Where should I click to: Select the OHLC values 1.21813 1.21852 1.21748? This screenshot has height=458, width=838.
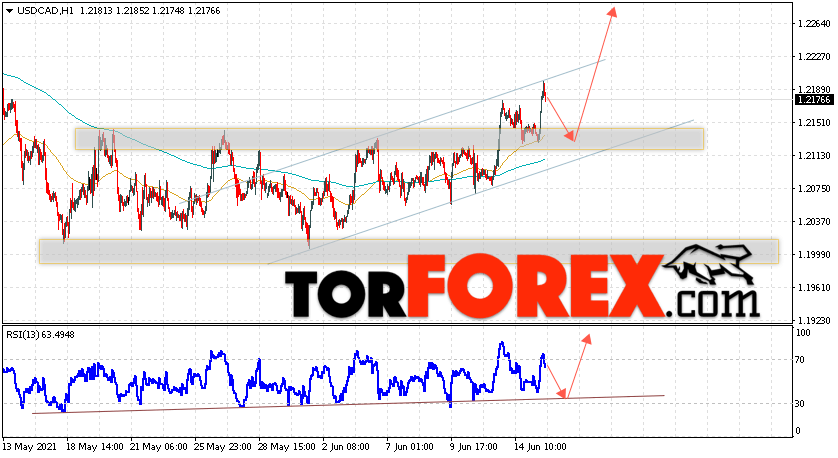(x=132, y=11)
